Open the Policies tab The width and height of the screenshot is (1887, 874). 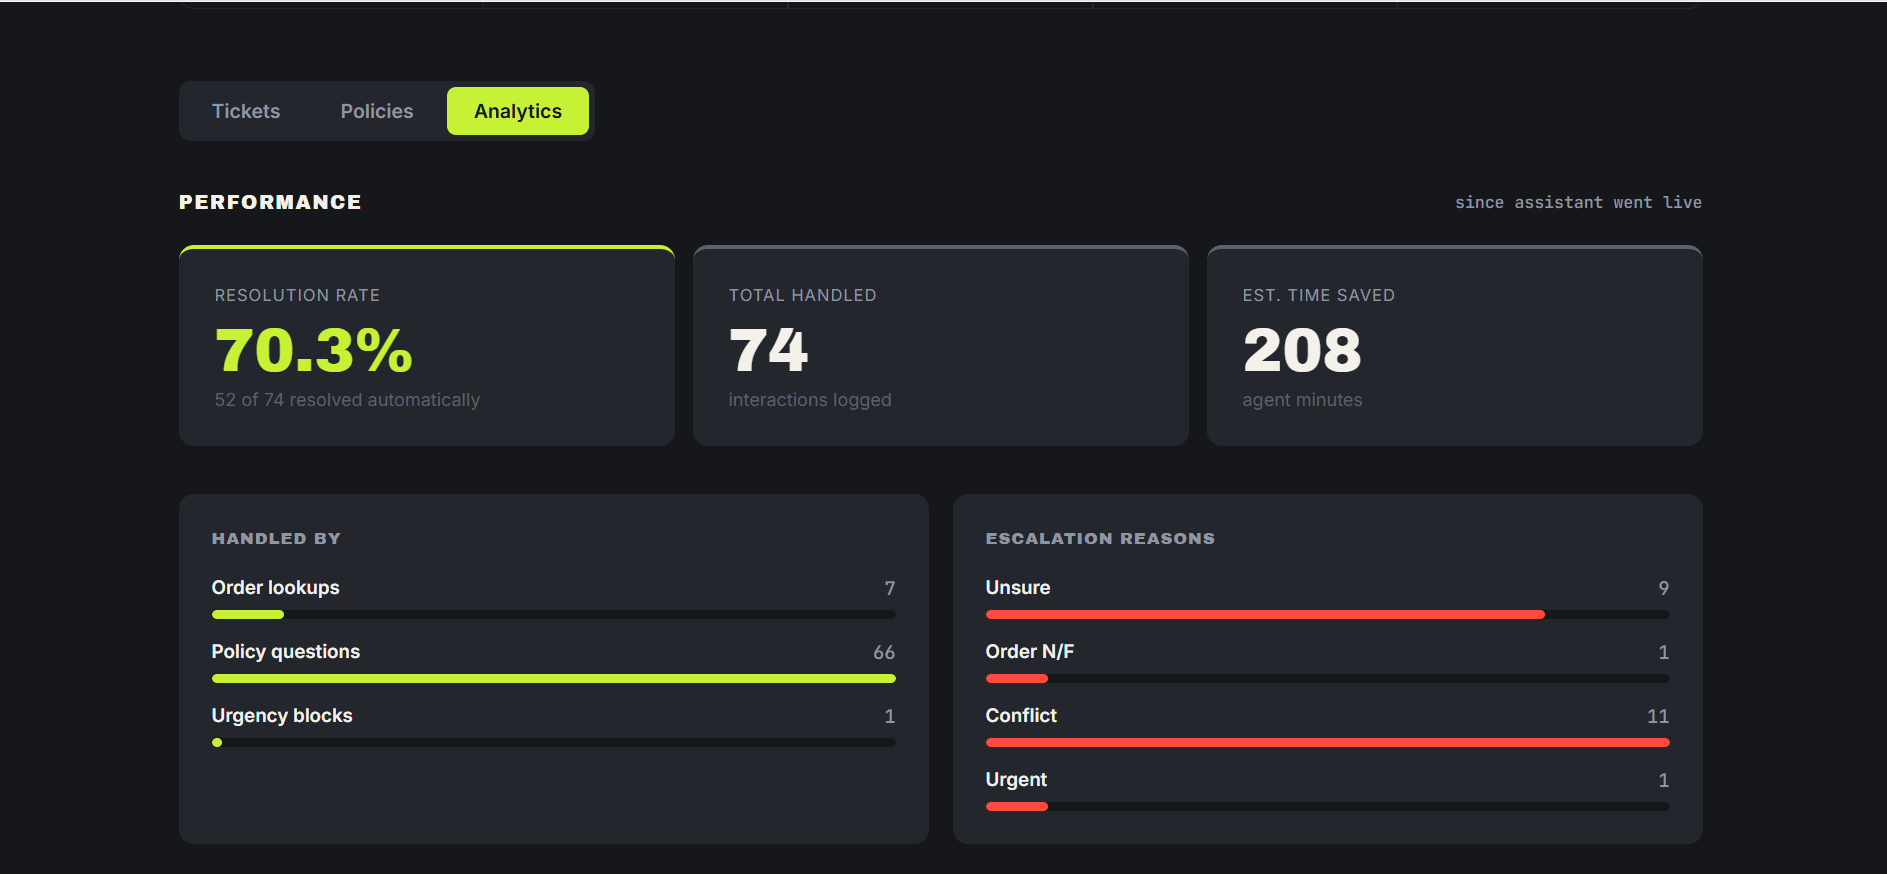point(377,111)
